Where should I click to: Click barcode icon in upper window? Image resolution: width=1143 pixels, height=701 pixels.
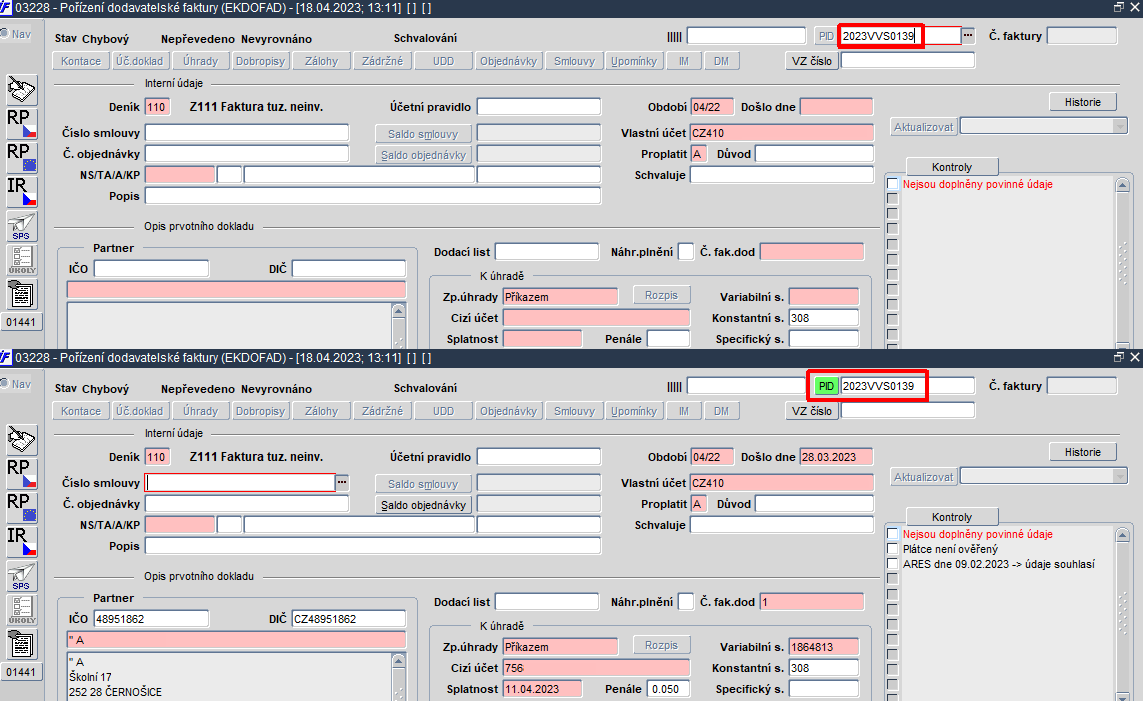click(x=674, y=36)
